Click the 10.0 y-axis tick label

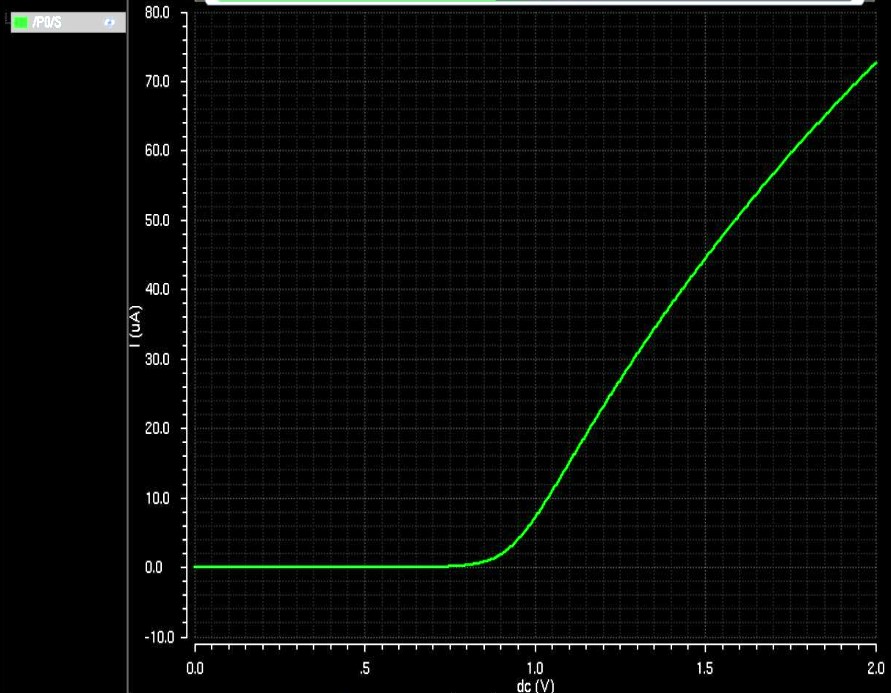click(157, 498)
